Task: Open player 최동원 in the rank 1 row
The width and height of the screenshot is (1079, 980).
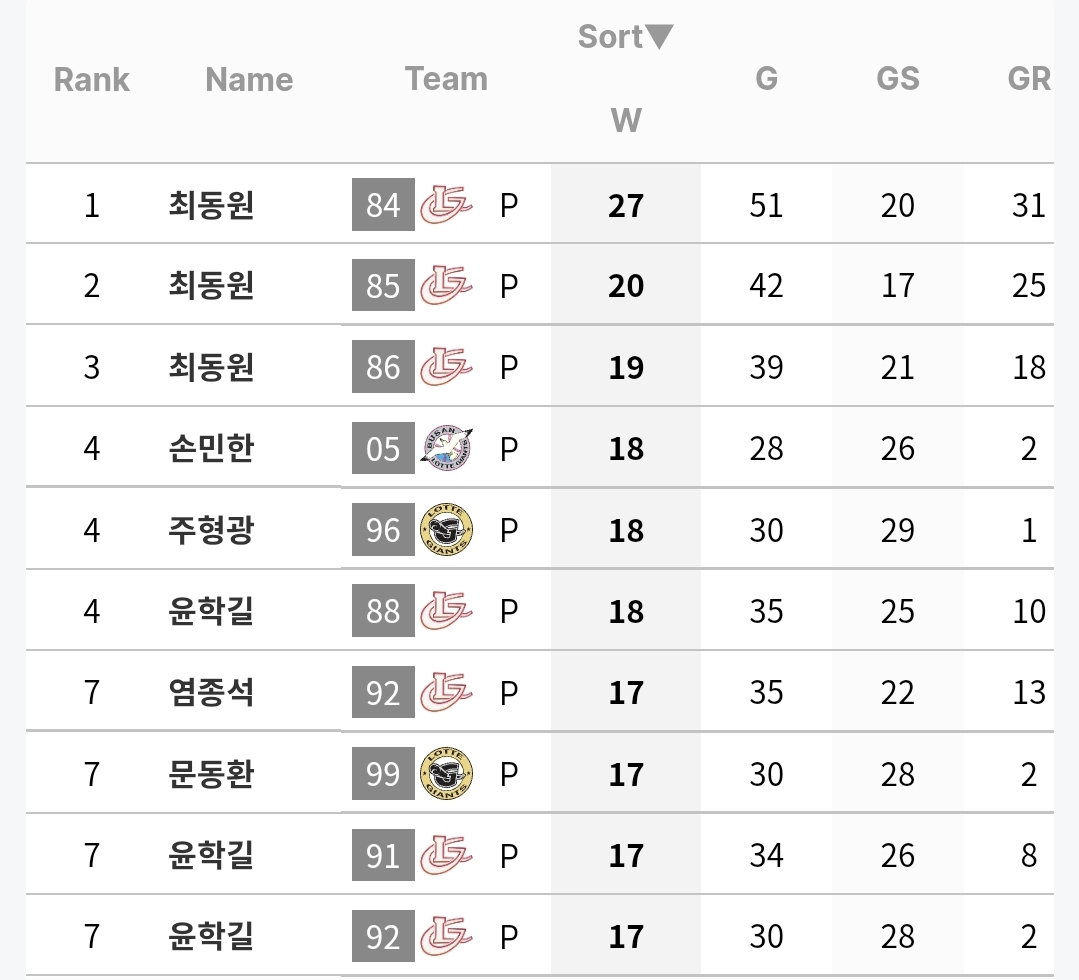Action: [x=211, y=204]
